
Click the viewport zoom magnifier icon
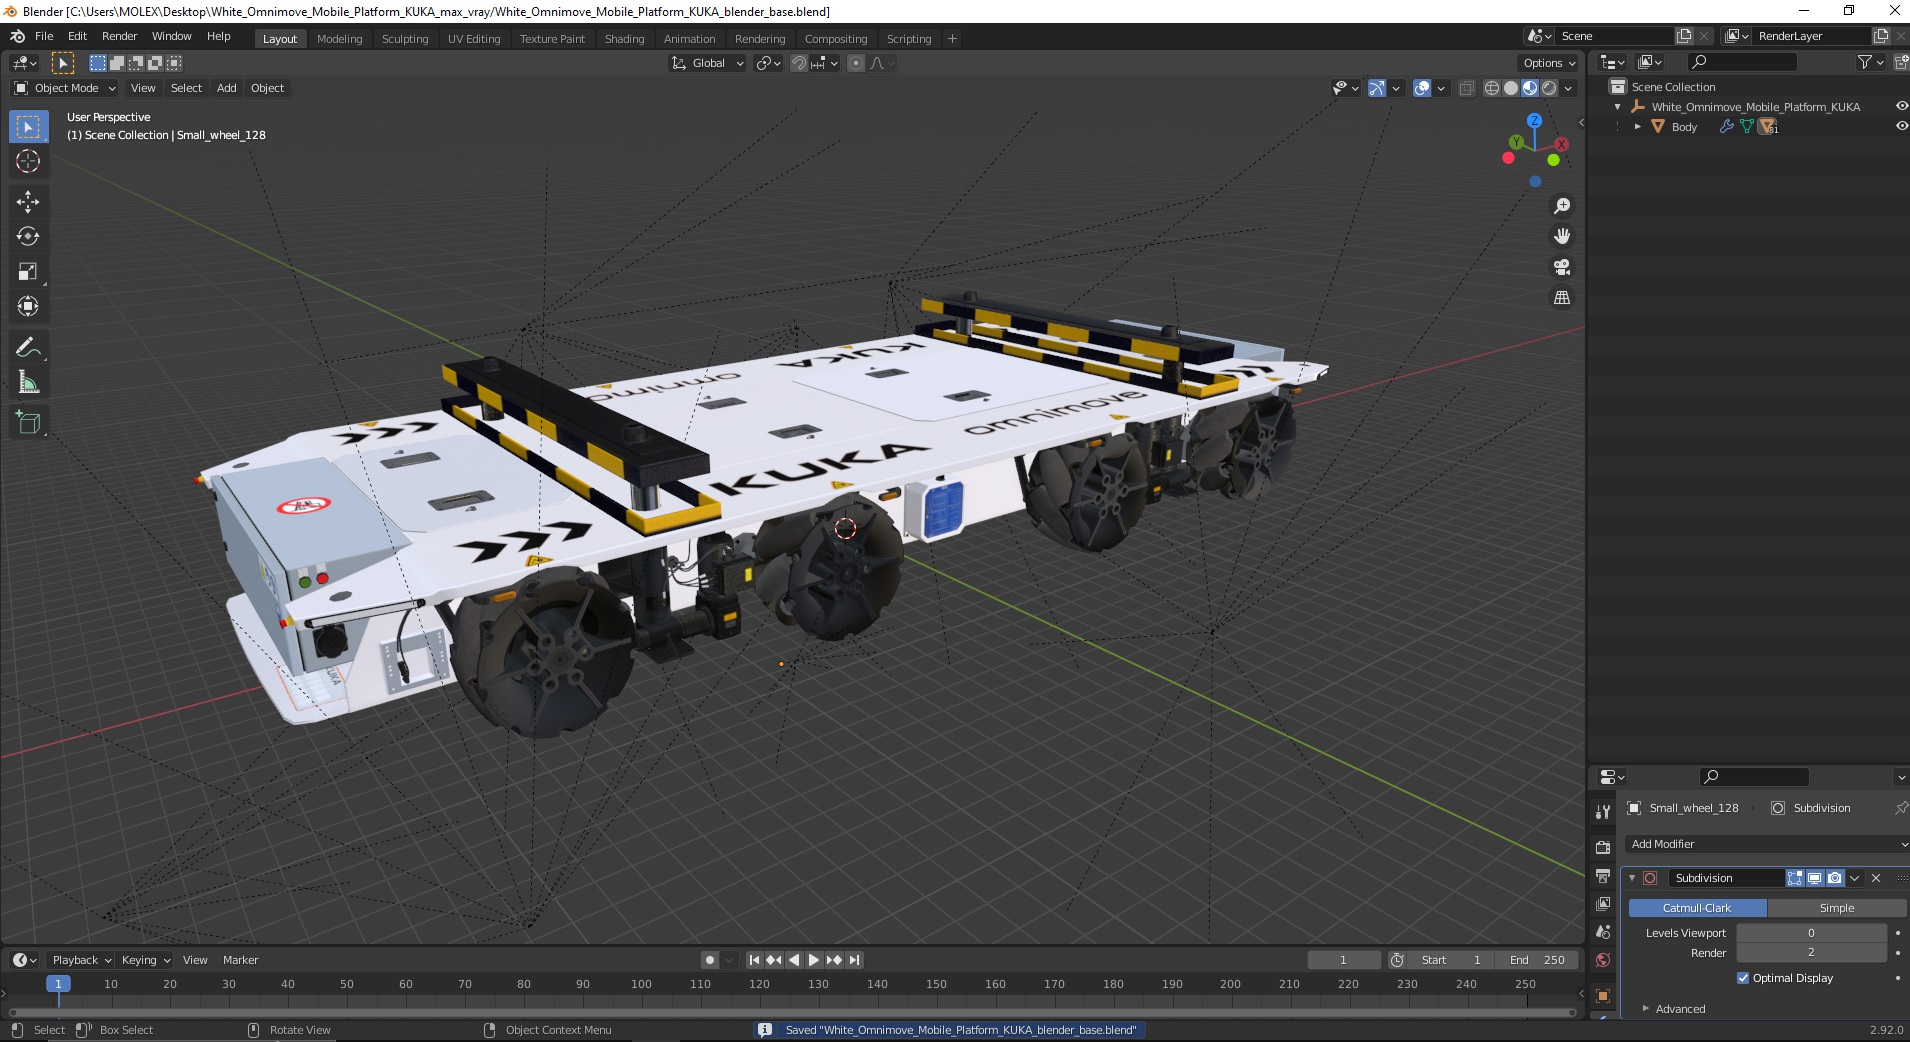click(x=1561, y=206)
